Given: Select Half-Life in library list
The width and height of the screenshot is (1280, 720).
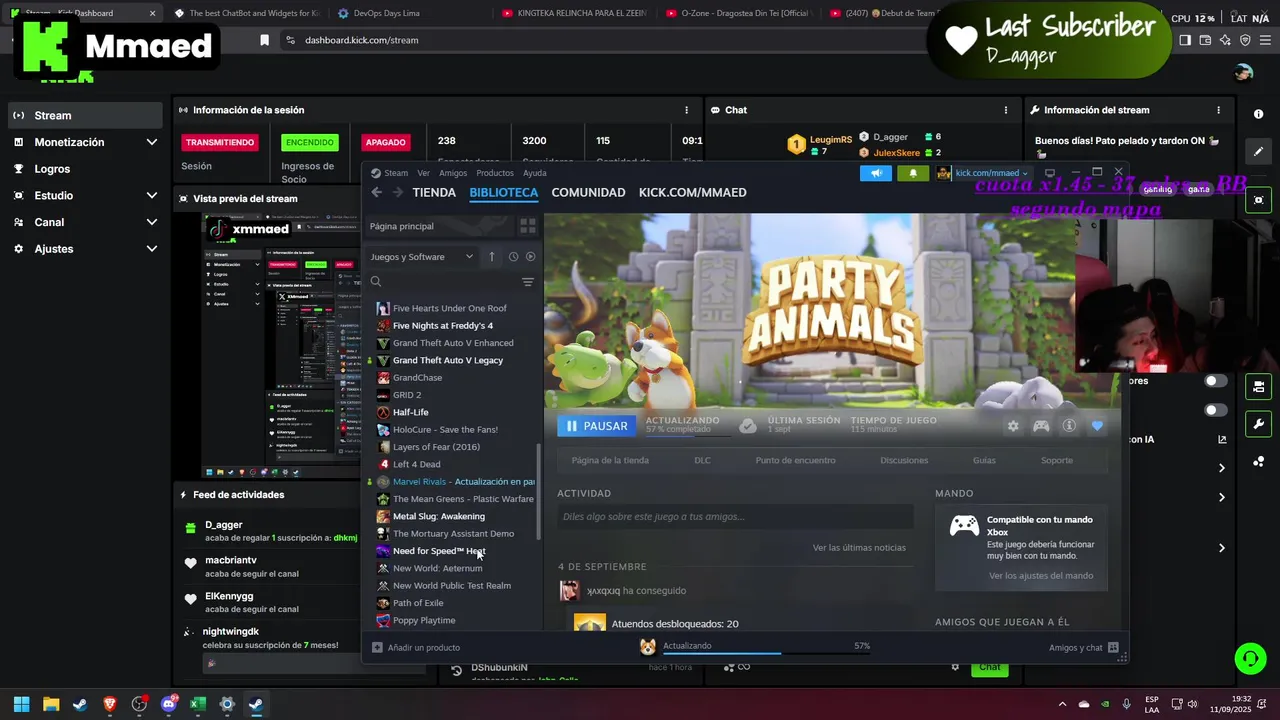Looking at the screenshot, I should (410, 412).
